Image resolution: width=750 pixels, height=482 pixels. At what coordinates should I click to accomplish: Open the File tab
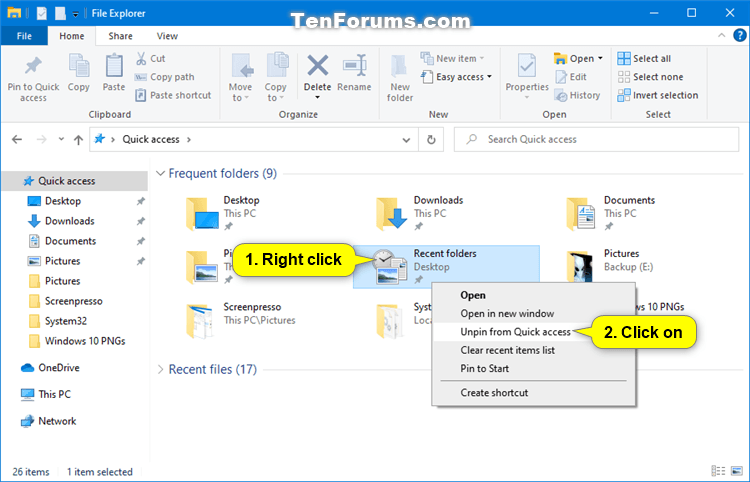pos(24,36)
